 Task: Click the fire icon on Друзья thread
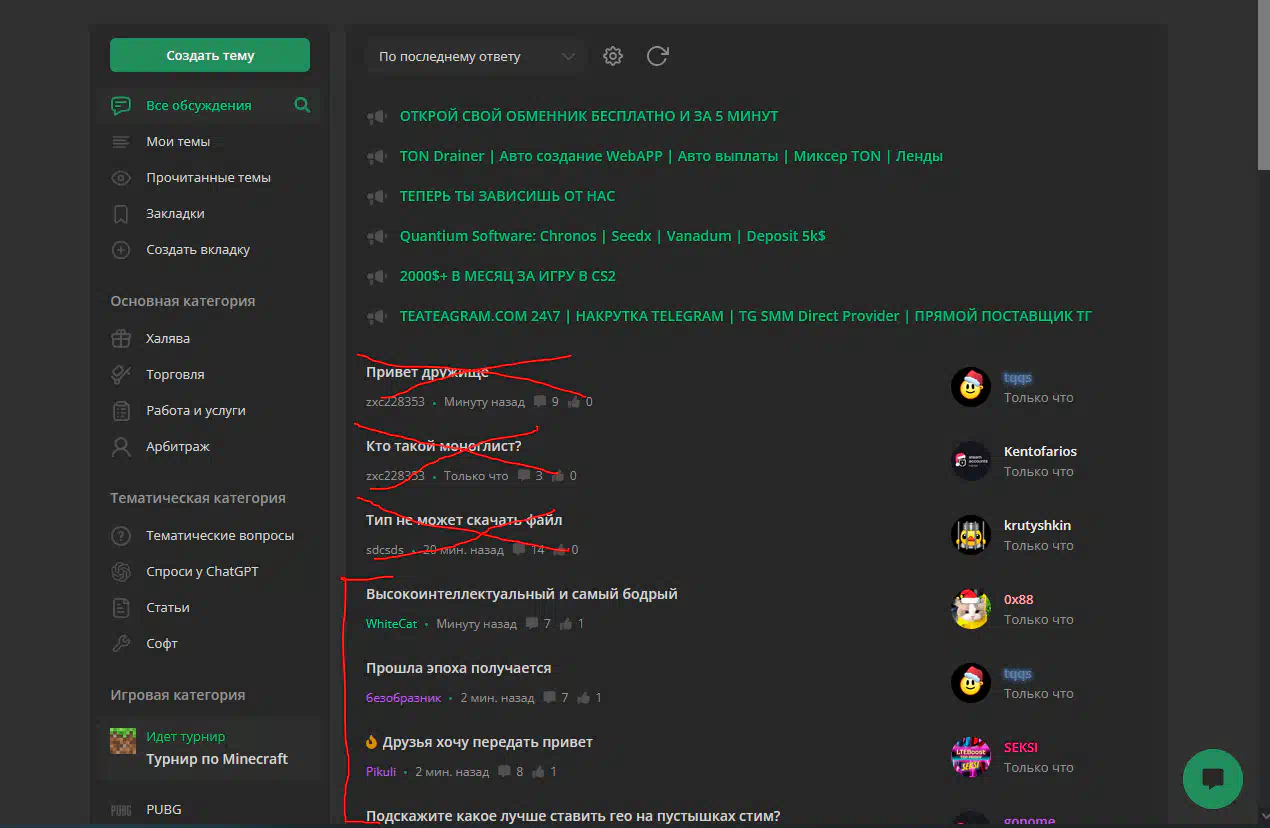tap(372, 742)
